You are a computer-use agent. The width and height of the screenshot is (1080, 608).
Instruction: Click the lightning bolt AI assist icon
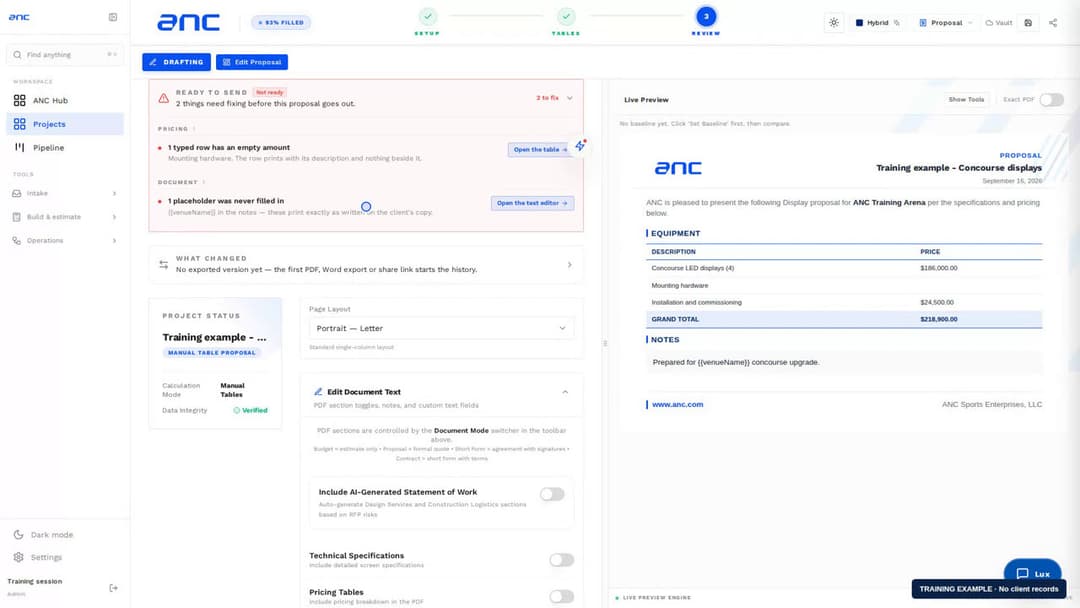pyautogui.click(x=581, y=145)
